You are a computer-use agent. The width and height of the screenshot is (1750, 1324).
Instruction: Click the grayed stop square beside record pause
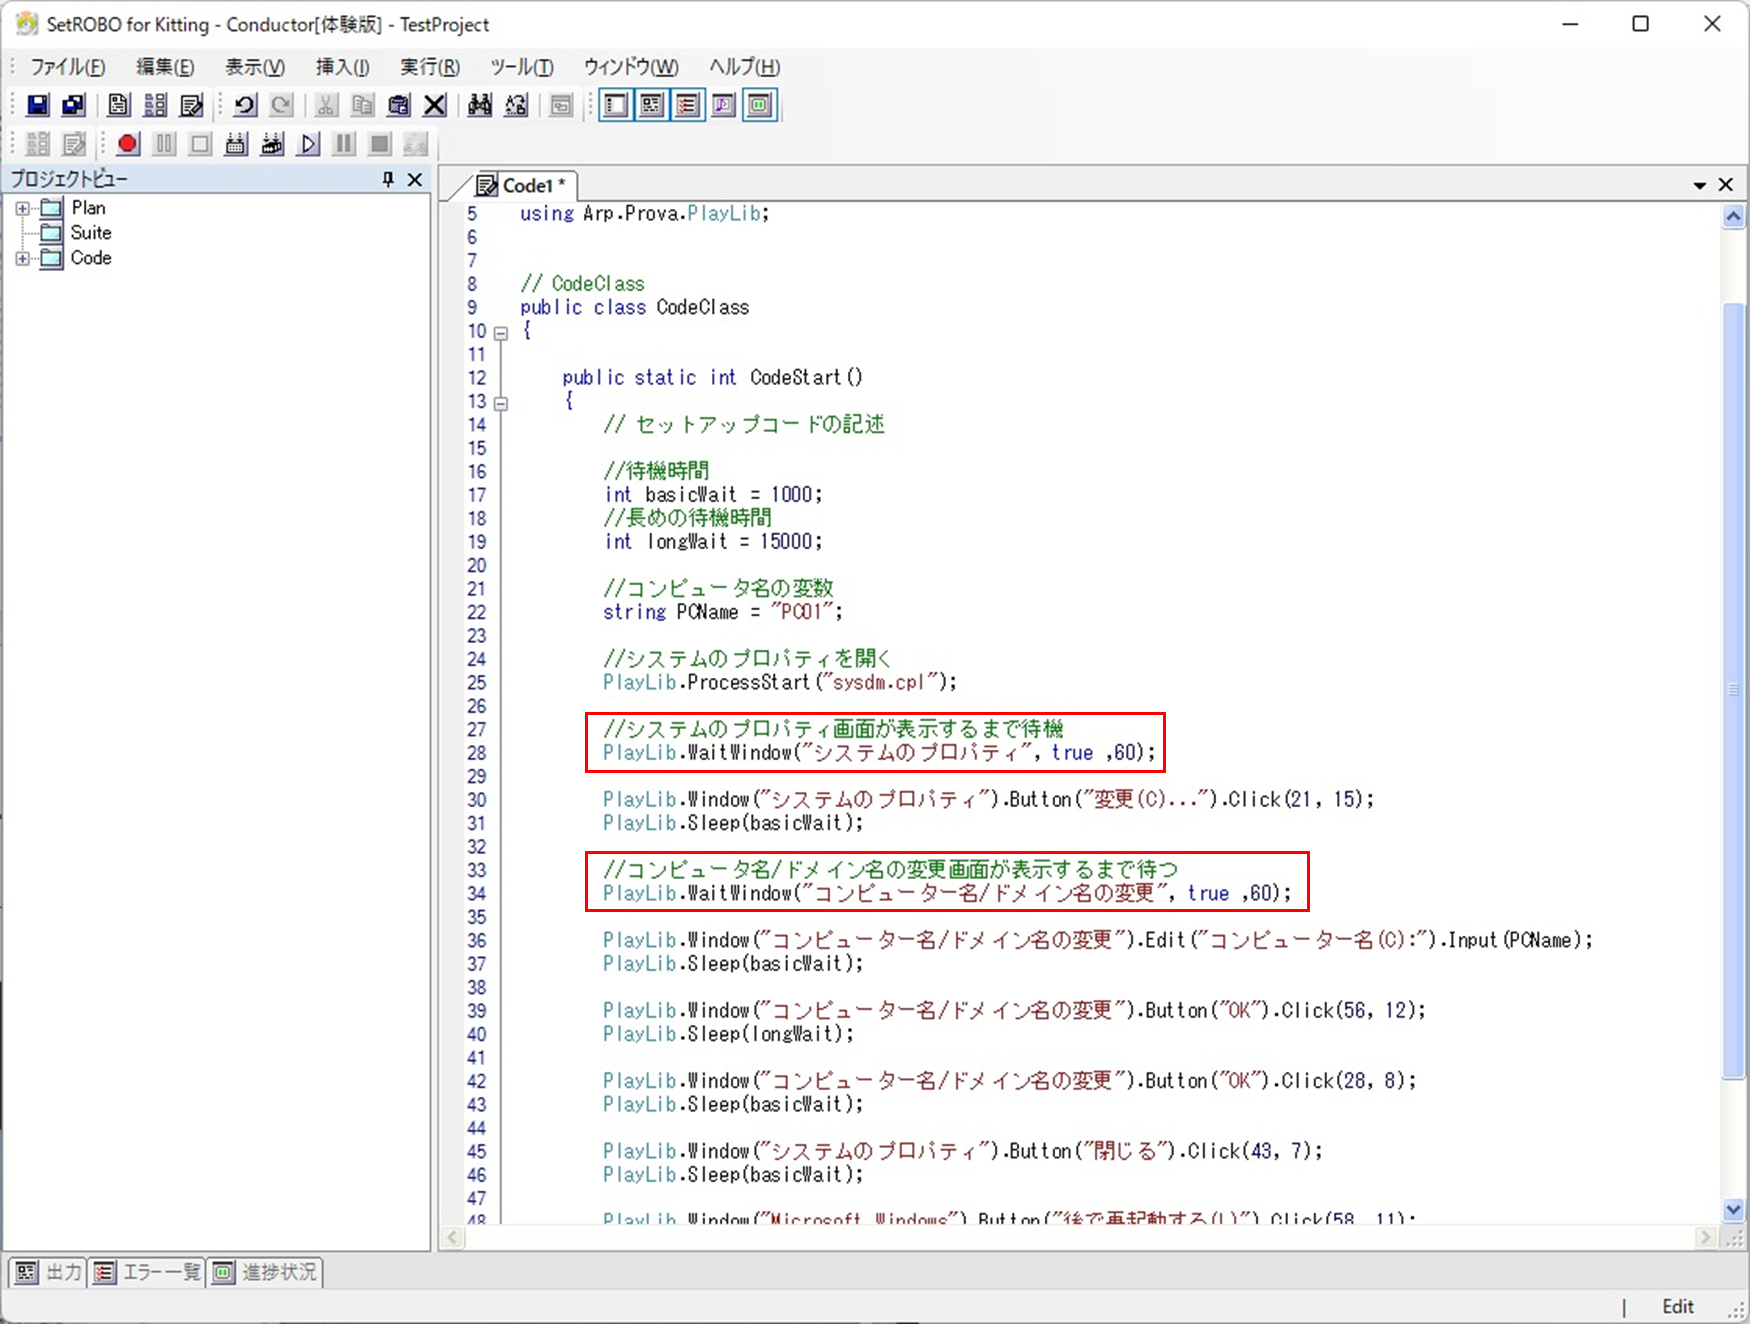(x=200, y=144)
